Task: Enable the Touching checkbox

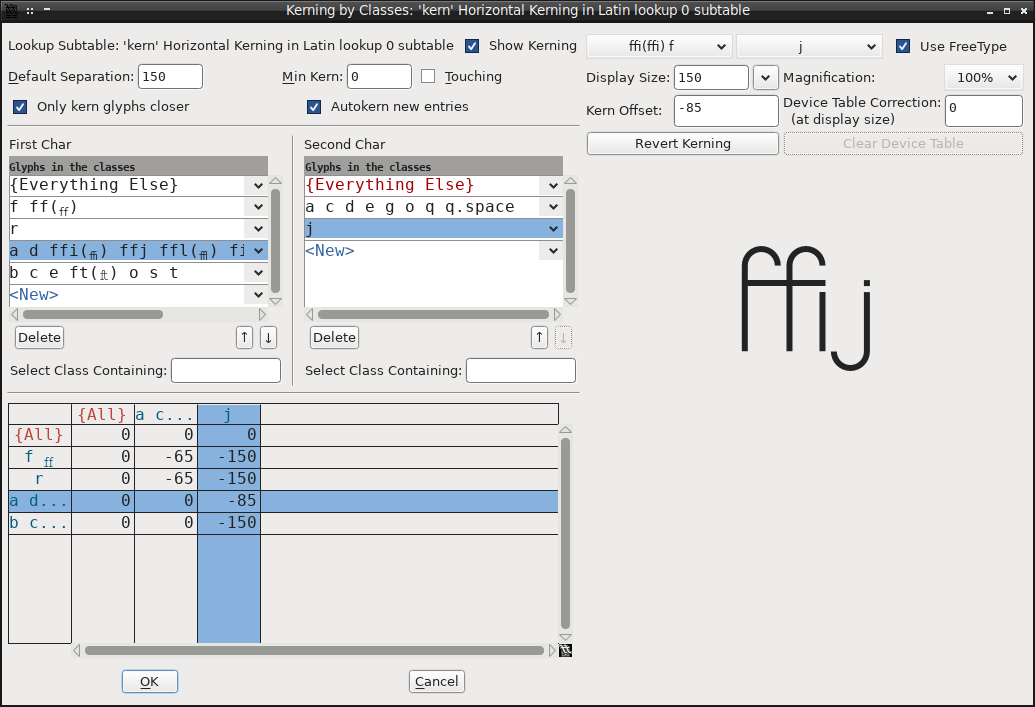Action: [x=428, y=77]
